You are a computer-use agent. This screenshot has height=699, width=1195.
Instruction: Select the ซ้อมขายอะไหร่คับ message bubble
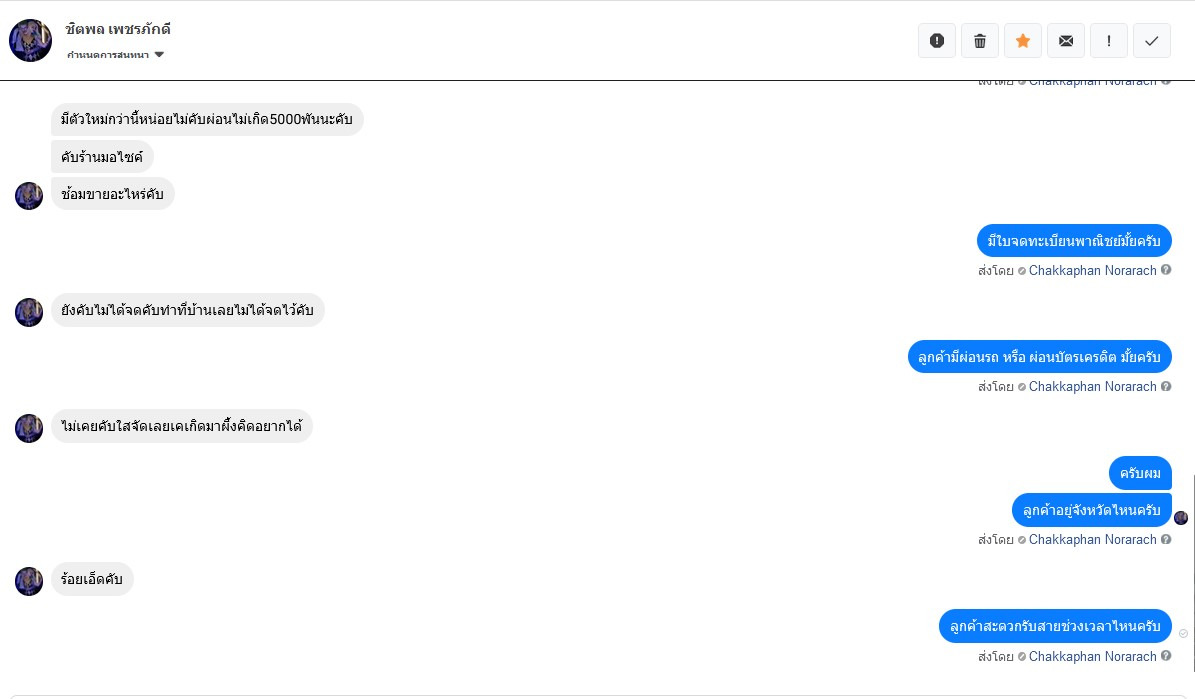point(113,194)
